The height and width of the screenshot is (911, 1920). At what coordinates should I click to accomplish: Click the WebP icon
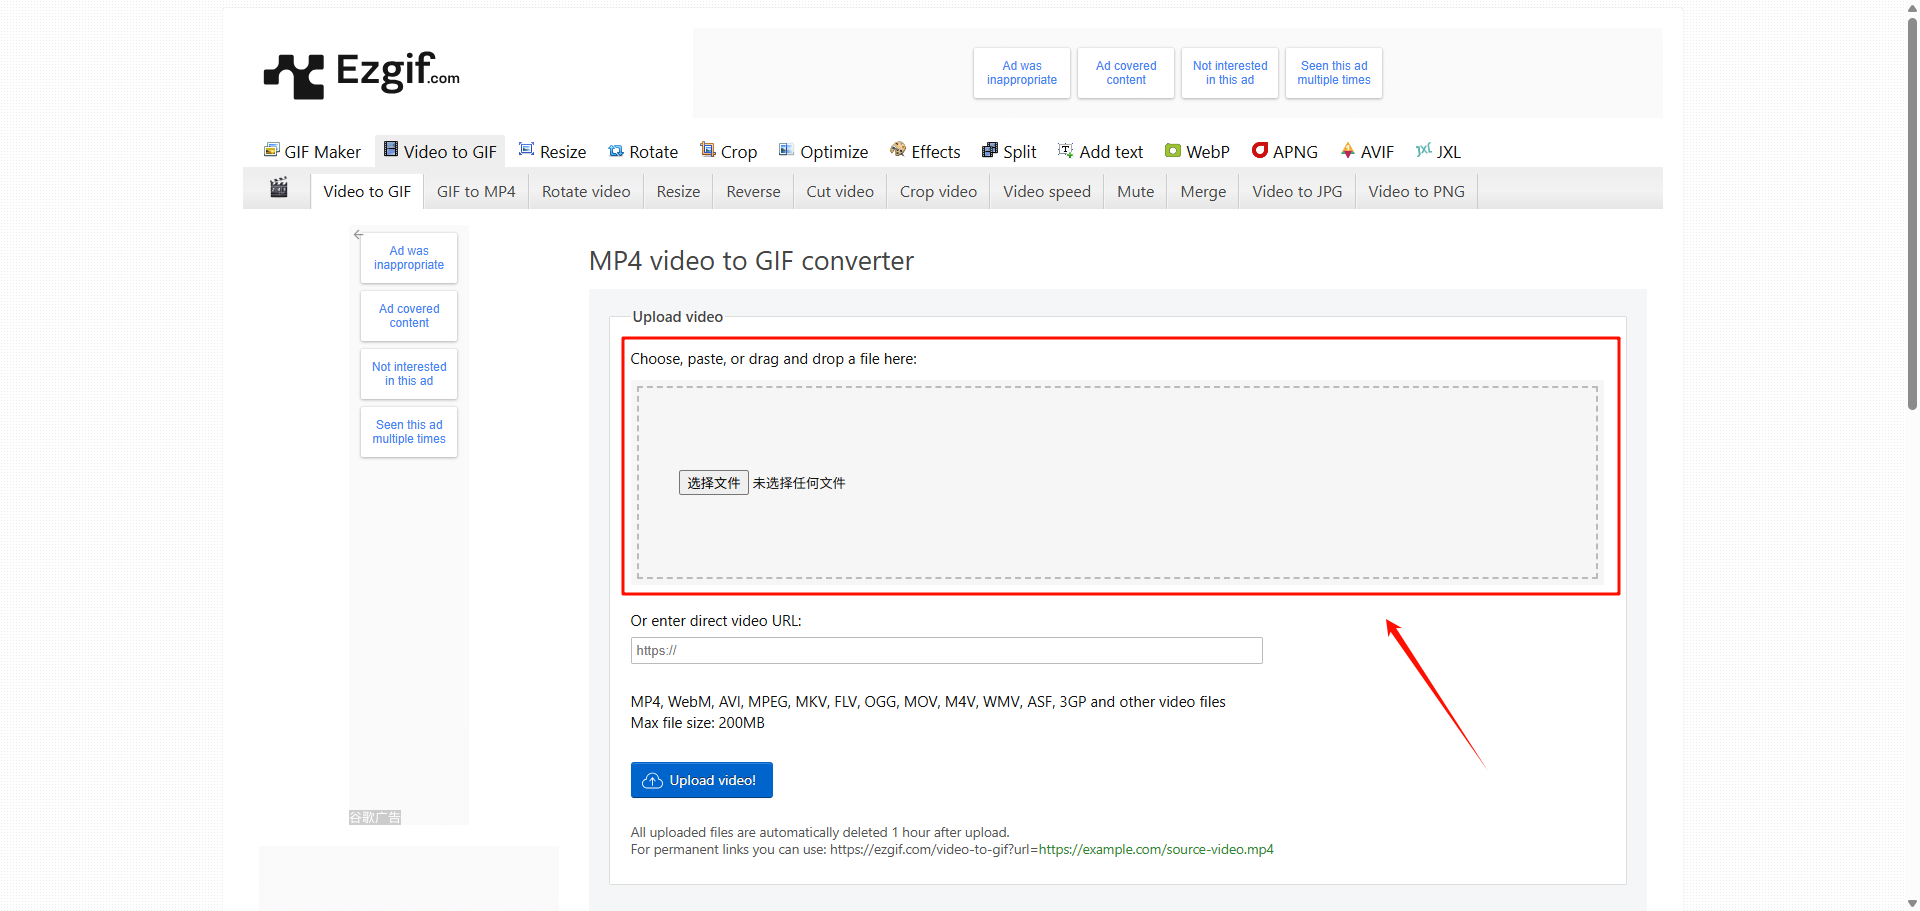tap(1173, 150)
